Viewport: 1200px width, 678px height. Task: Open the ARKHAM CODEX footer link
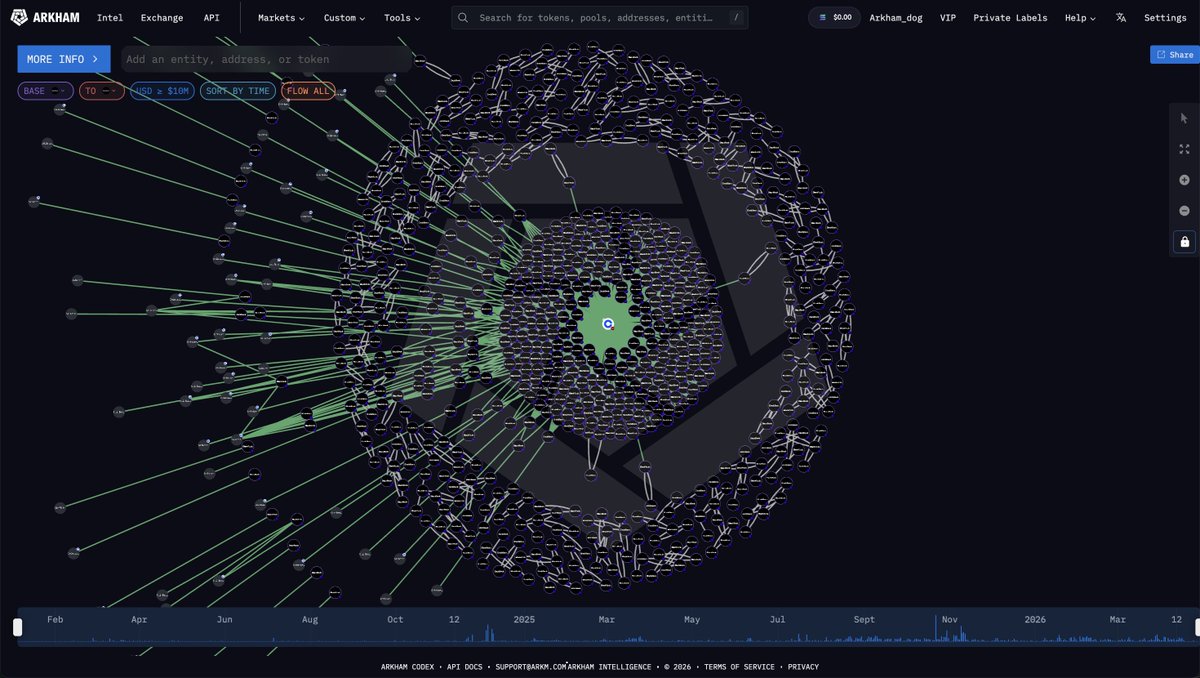[x=407, y=667]
